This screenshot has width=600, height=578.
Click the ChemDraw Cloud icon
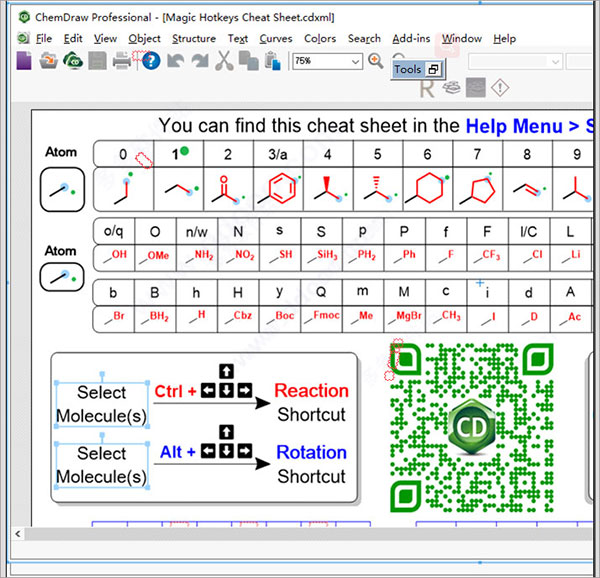[73, 60]
